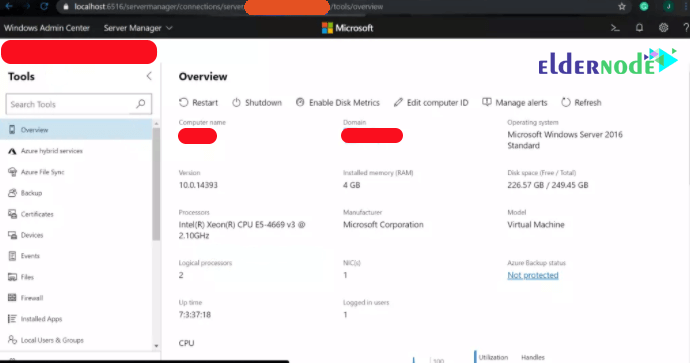Click the Restart icon

(x=184, y=103)
